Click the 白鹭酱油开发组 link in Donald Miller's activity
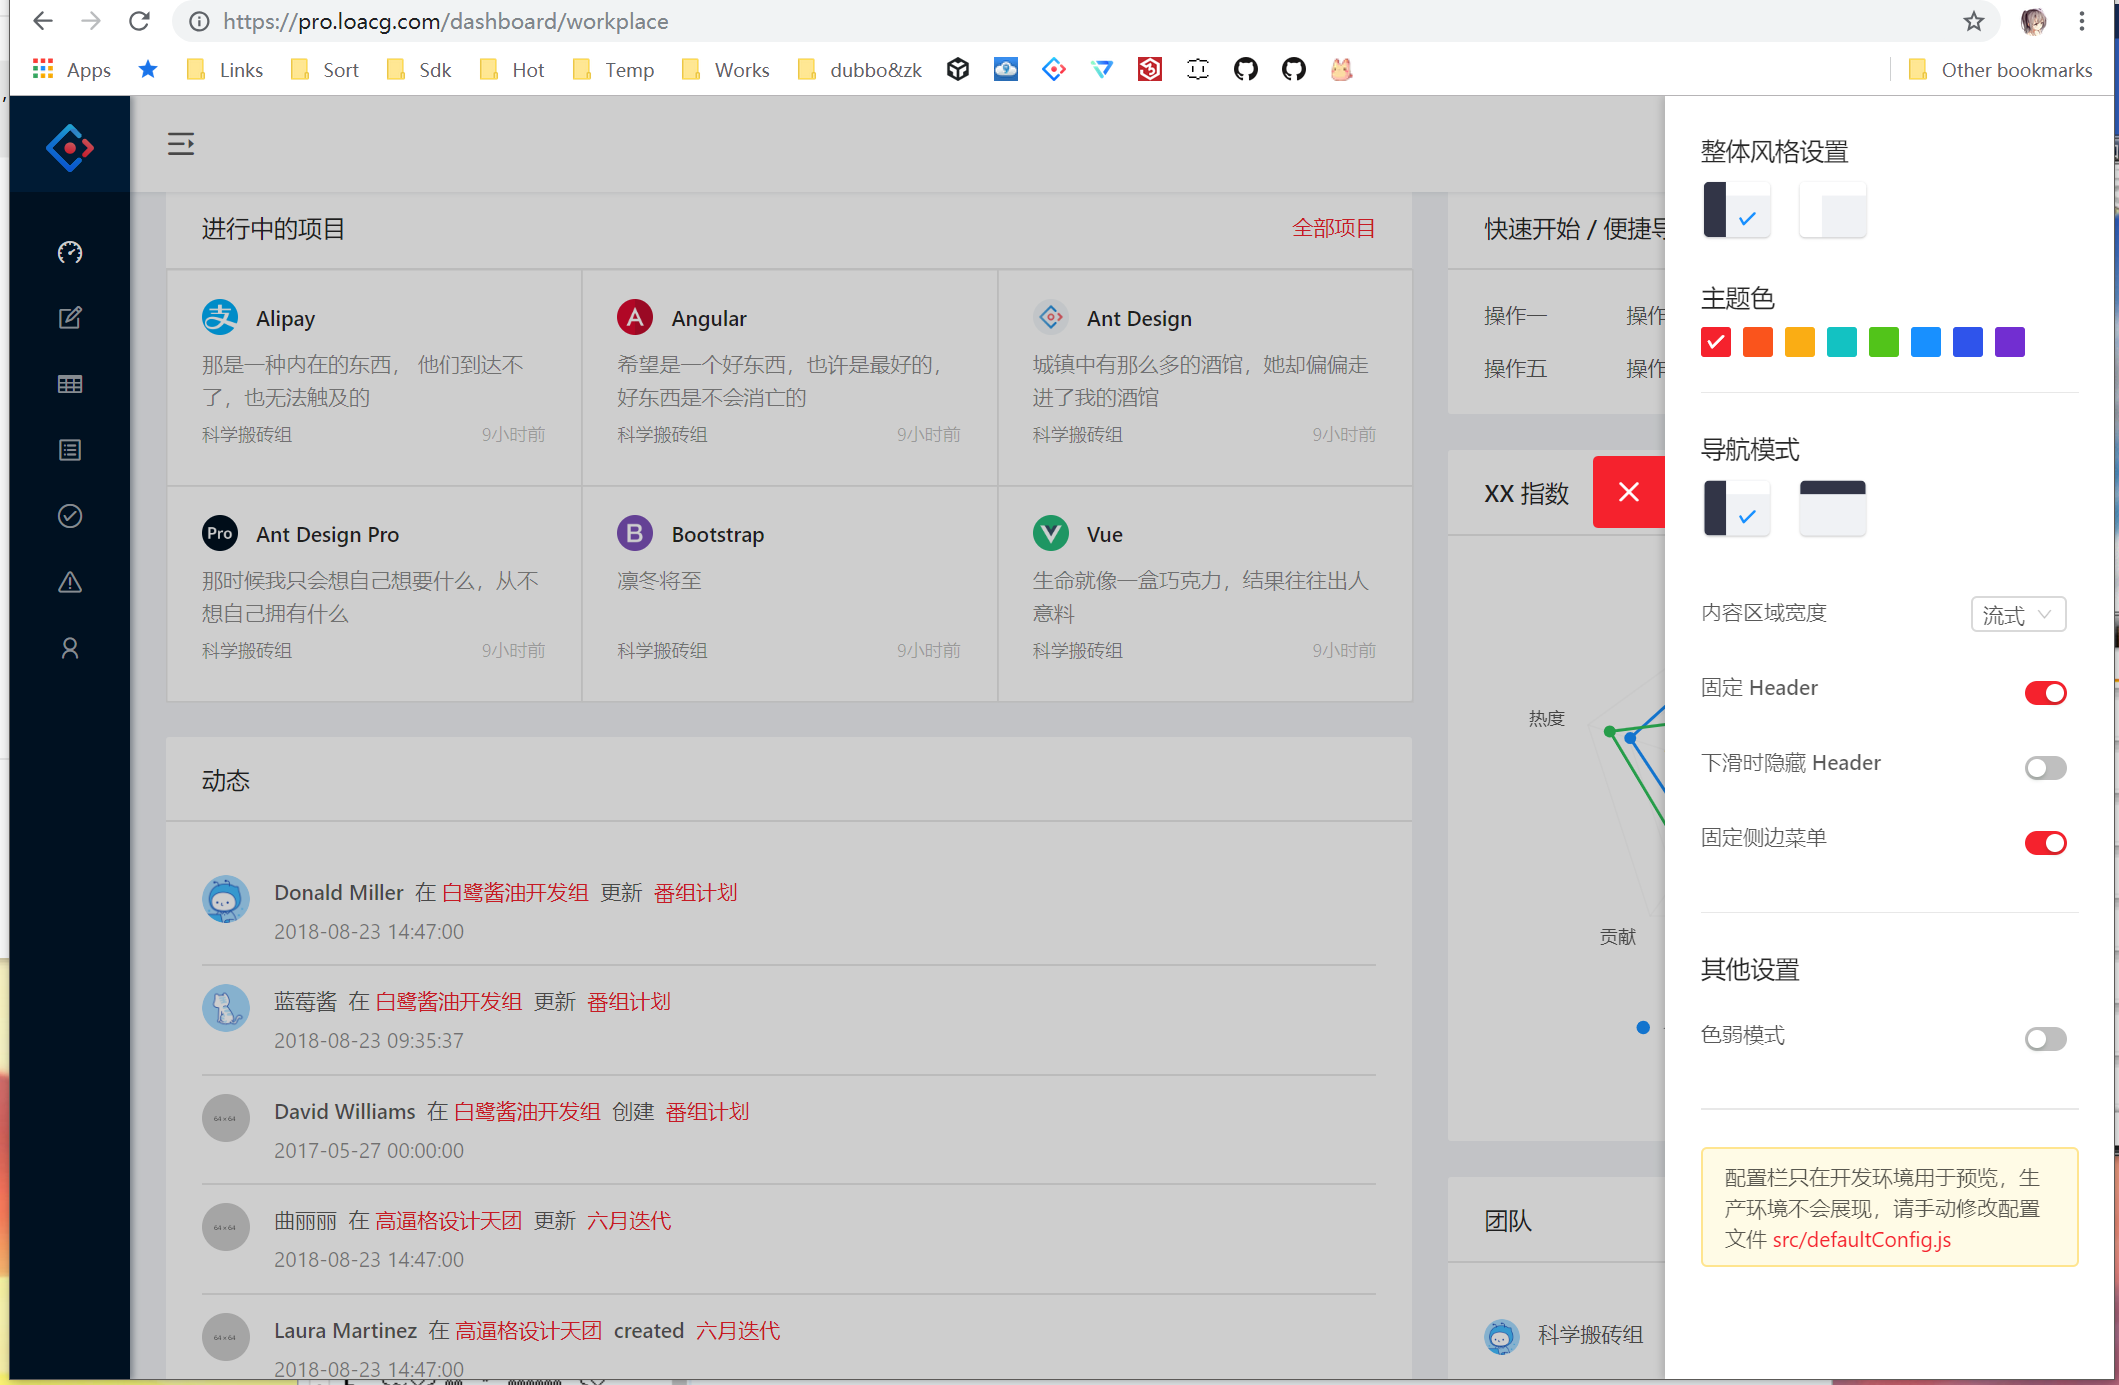This screenshot has height=1385, width=2119. pyautogui.click(x=515, y=892)
